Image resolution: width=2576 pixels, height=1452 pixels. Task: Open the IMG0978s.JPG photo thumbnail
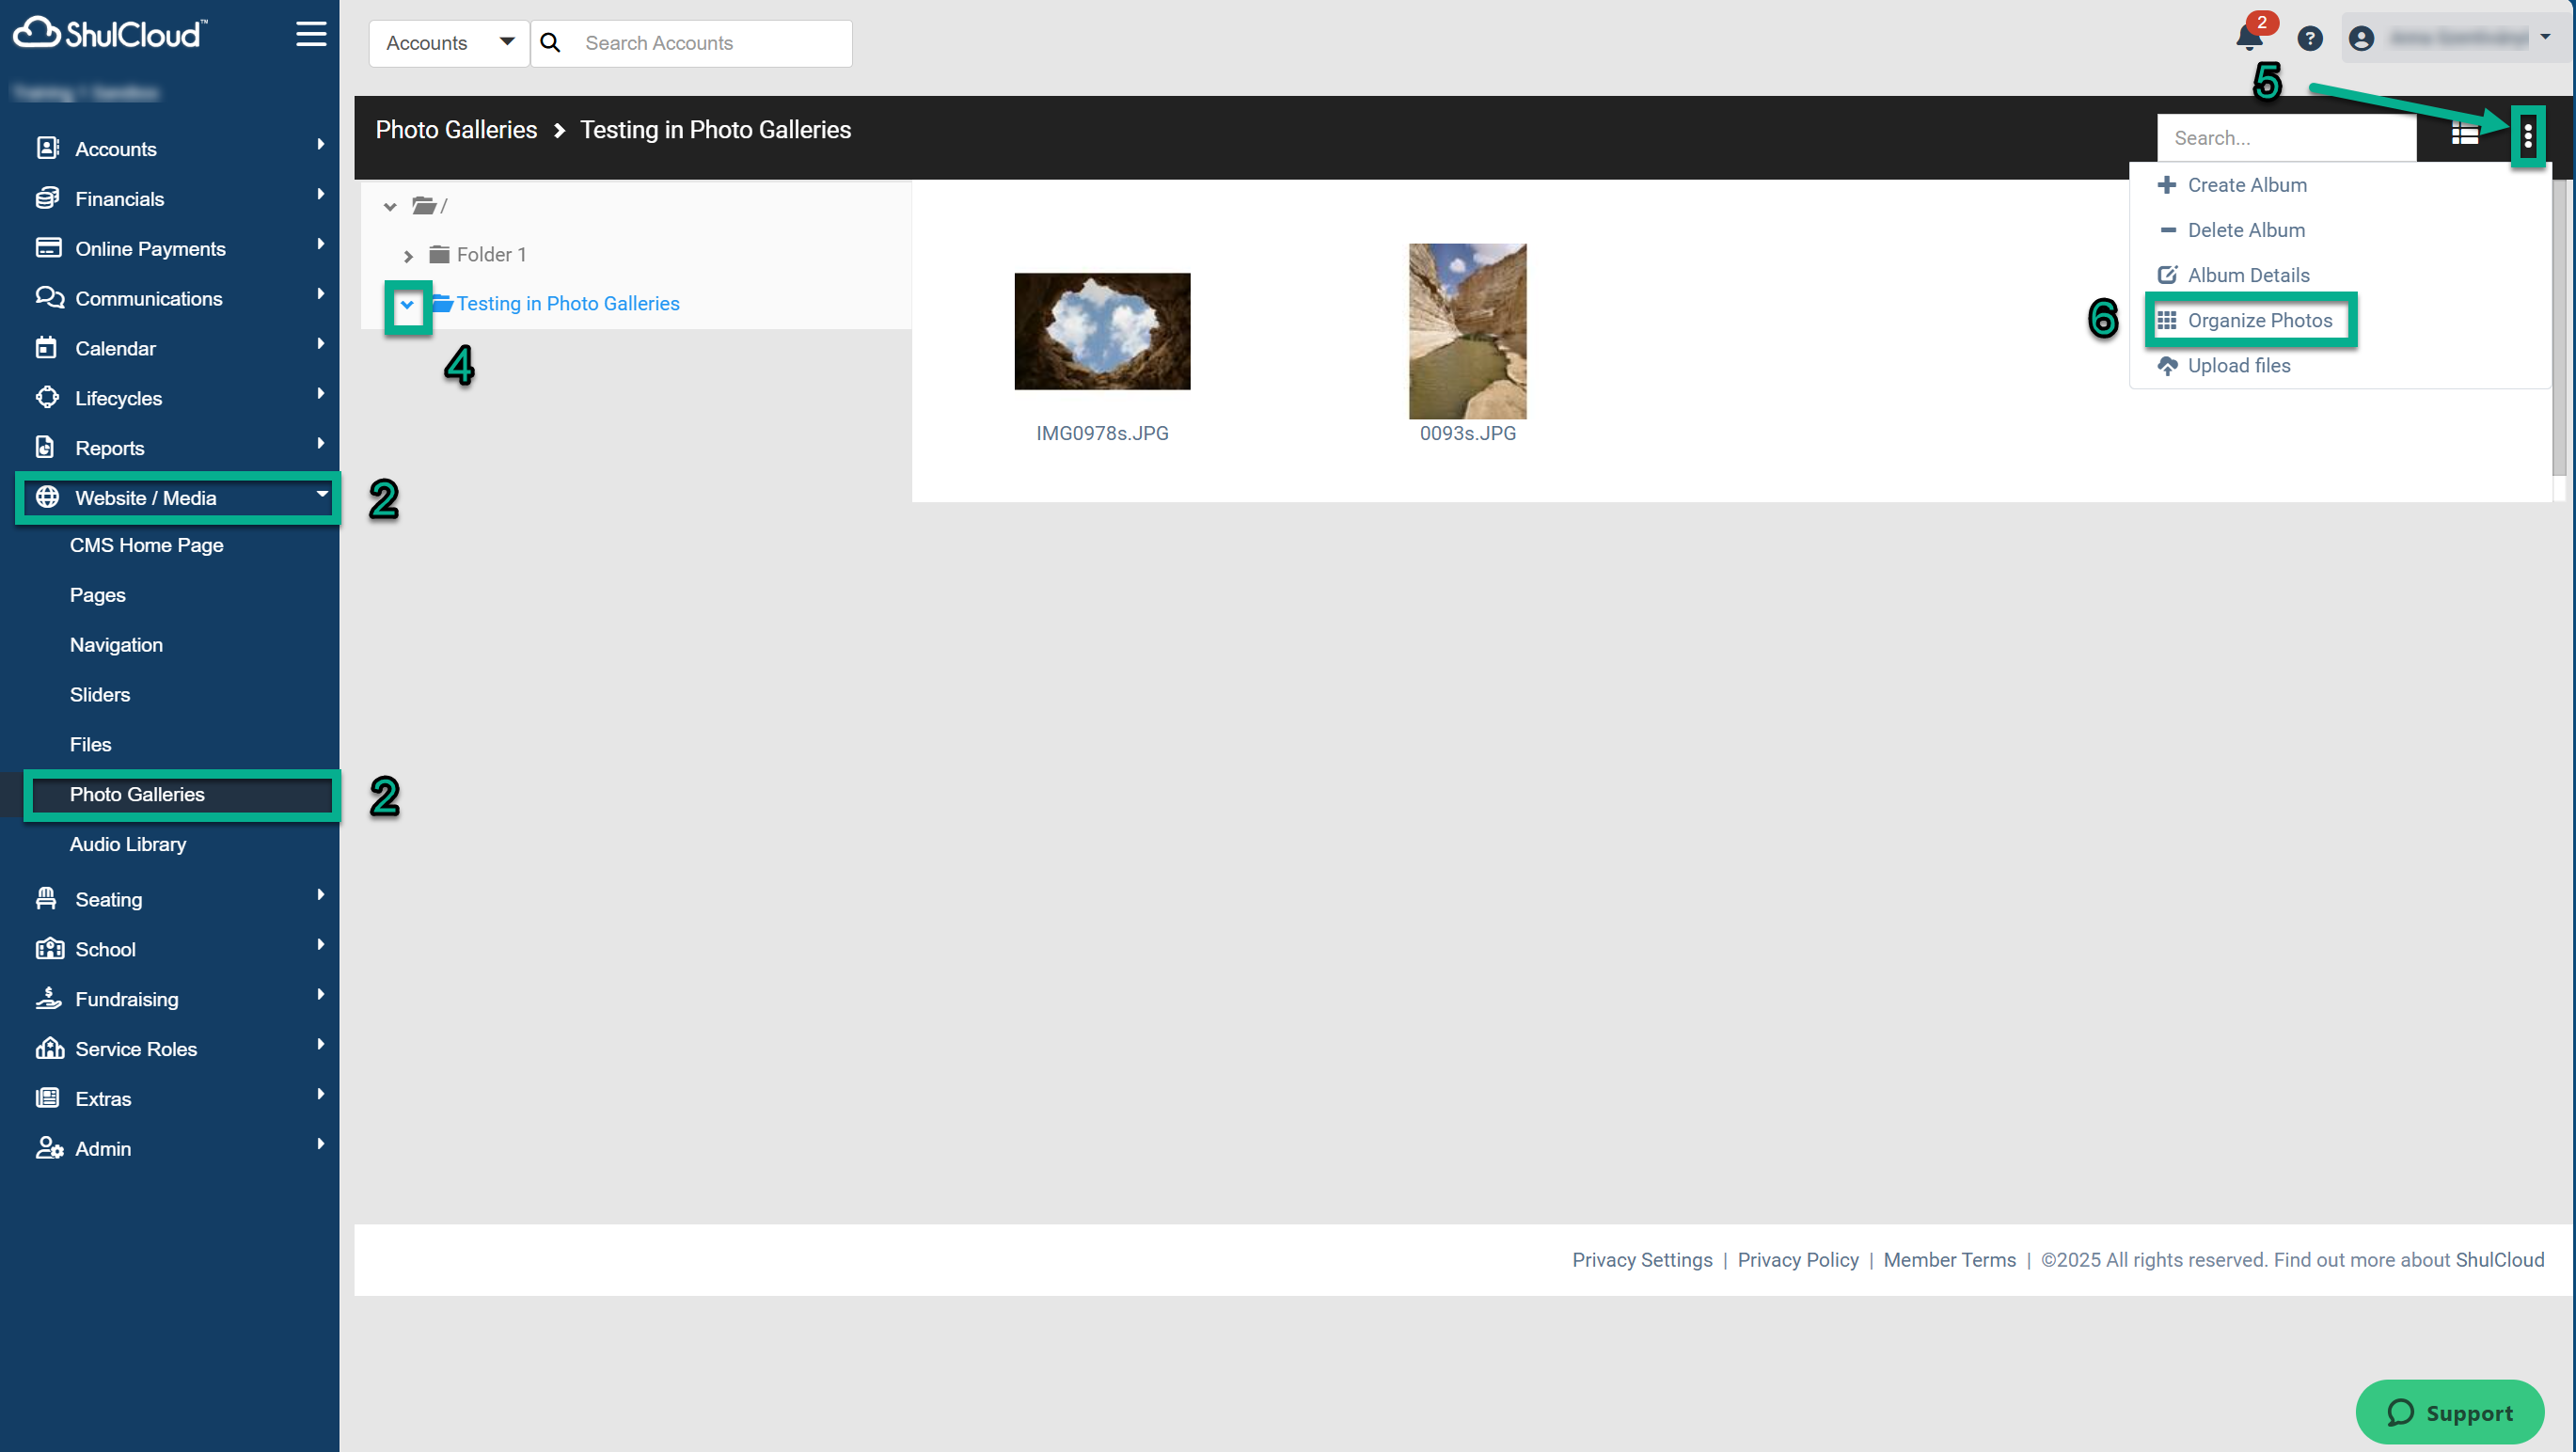(x=1102, y=331)
